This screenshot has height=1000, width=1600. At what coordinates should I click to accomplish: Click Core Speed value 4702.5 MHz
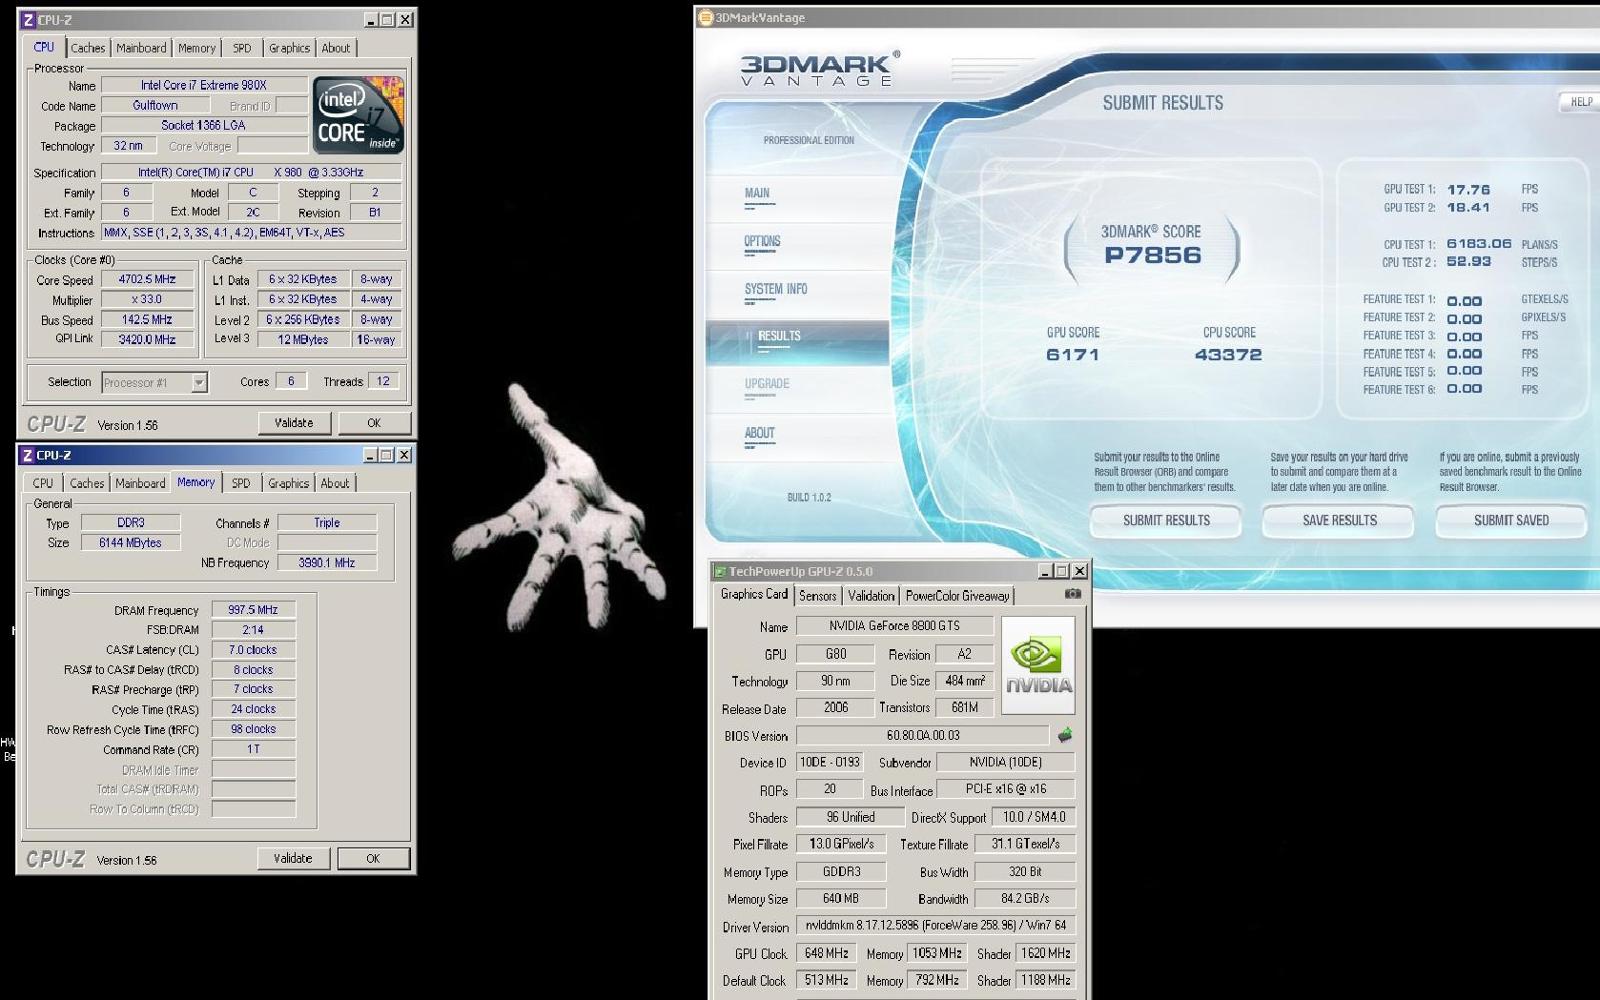147,280
